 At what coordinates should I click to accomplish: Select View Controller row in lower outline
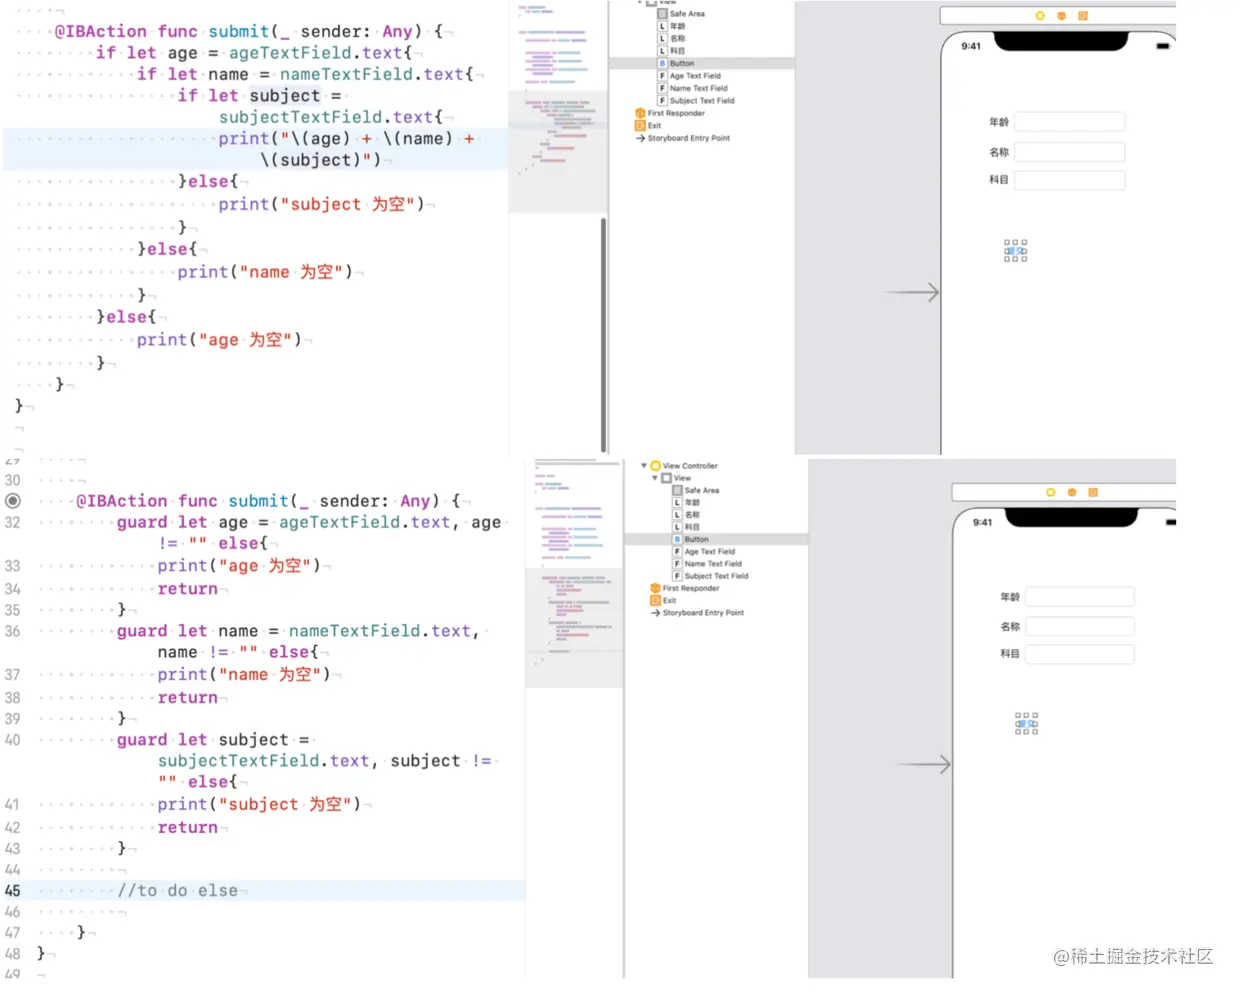tap(684, 466)
